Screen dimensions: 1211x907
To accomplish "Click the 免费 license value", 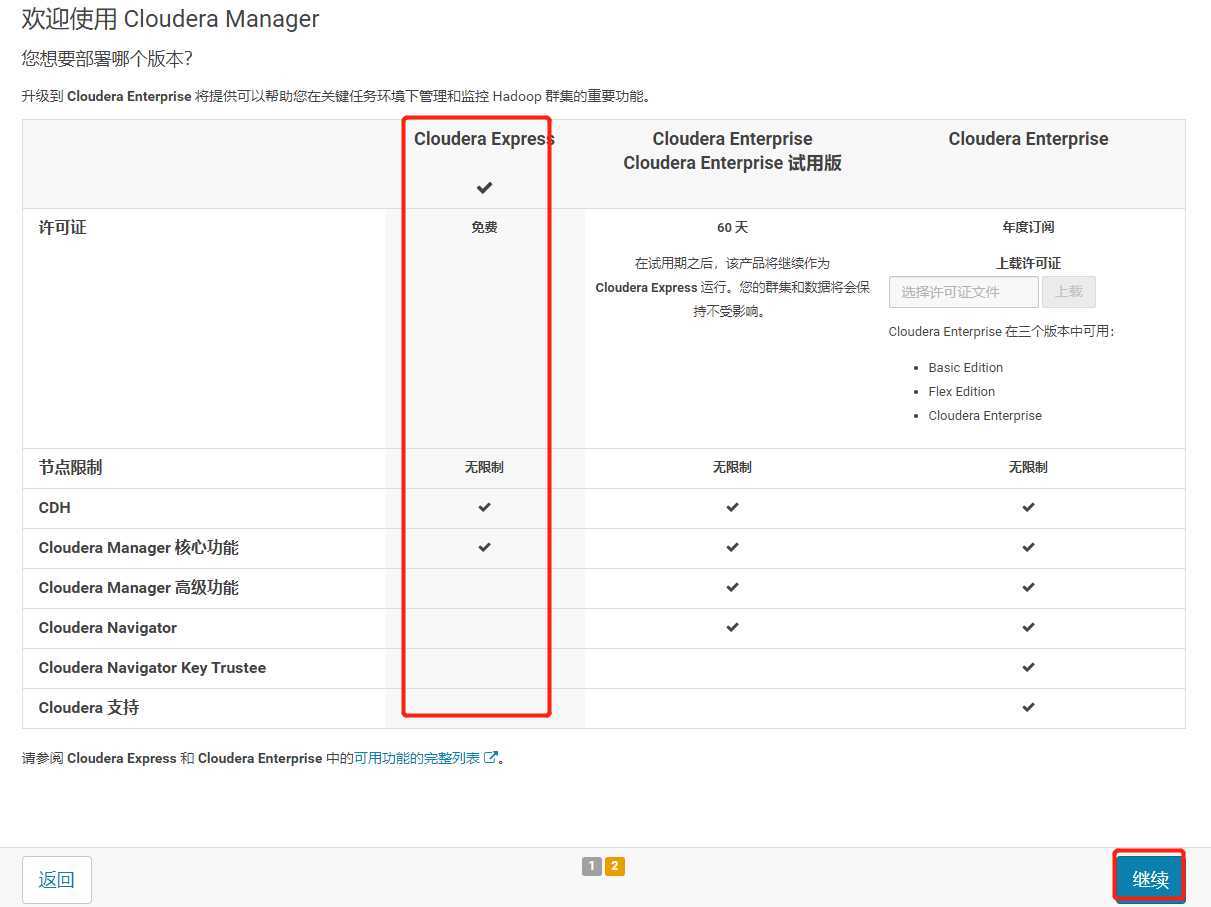I will (484, 227).
